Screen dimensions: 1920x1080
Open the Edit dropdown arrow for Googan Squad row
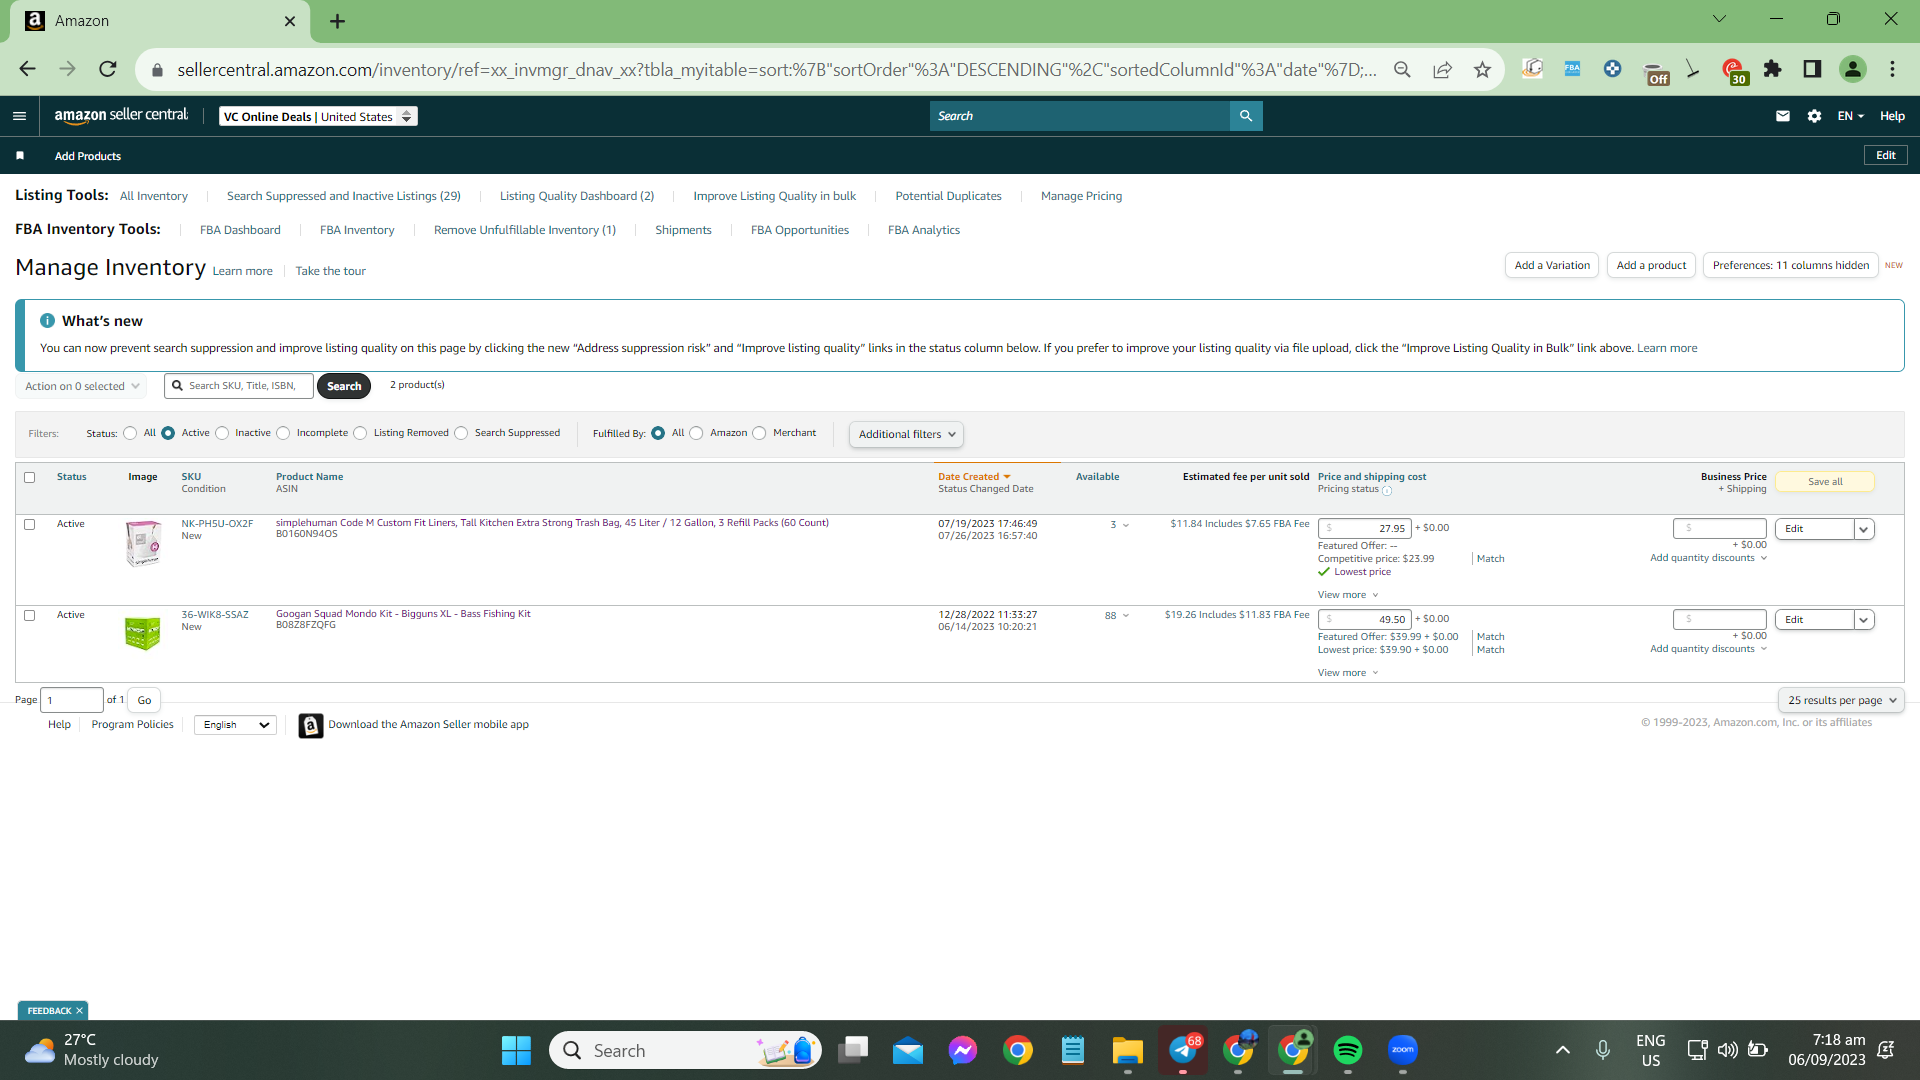point(1864,620)
